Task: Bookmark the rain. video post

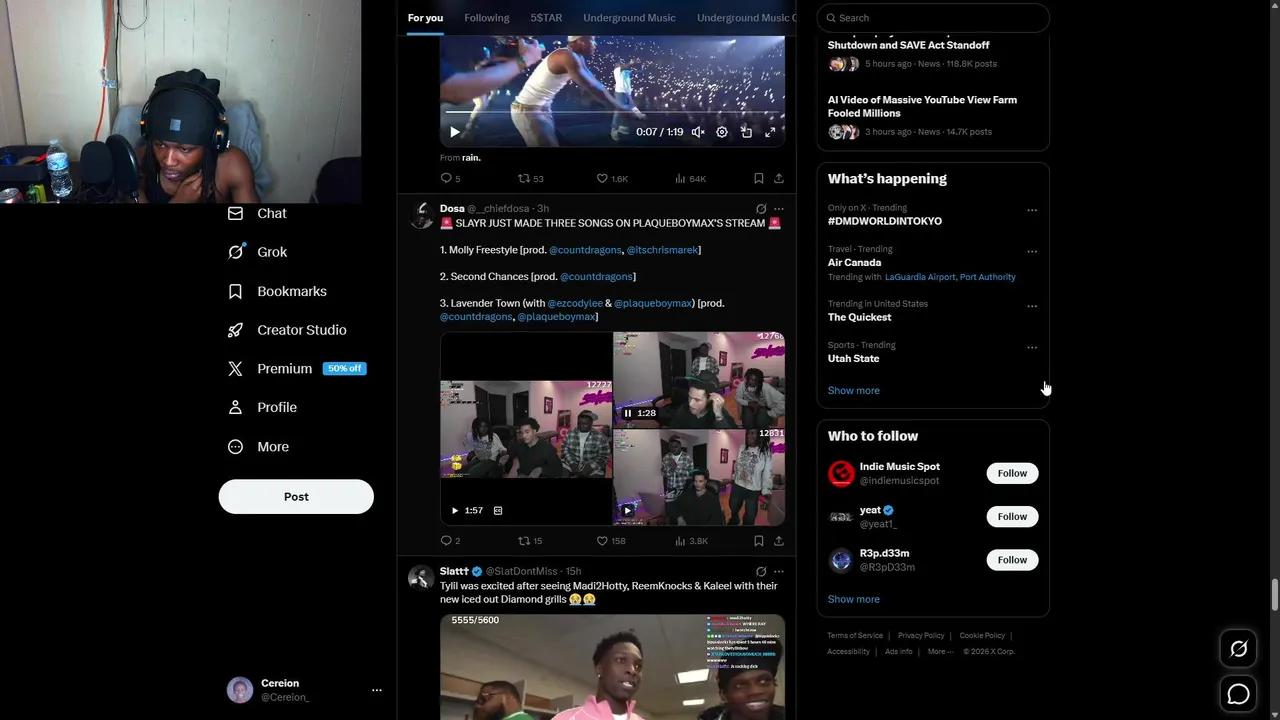Action: tap(759, 178)
